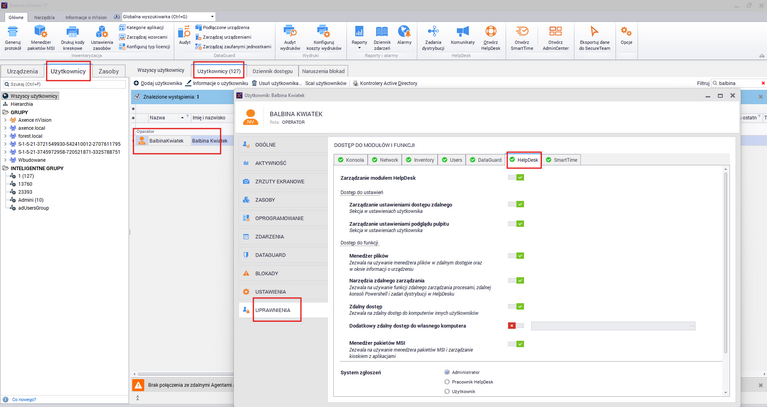Image resolution: width=767 pixels, height=407 pixels.
Task: Switch to Informacje o nVision tab
Action: coord(86,17)
